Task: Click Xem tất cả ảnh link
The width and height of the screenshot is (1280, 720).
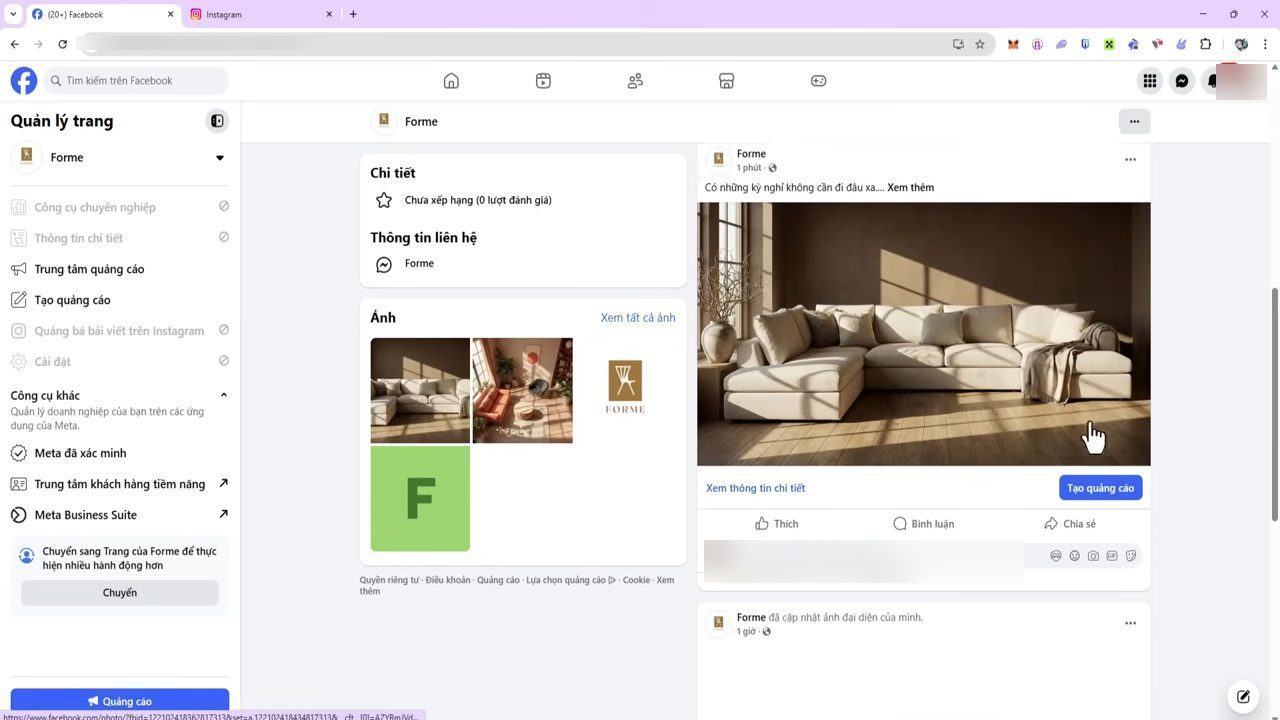Action: 638,318
